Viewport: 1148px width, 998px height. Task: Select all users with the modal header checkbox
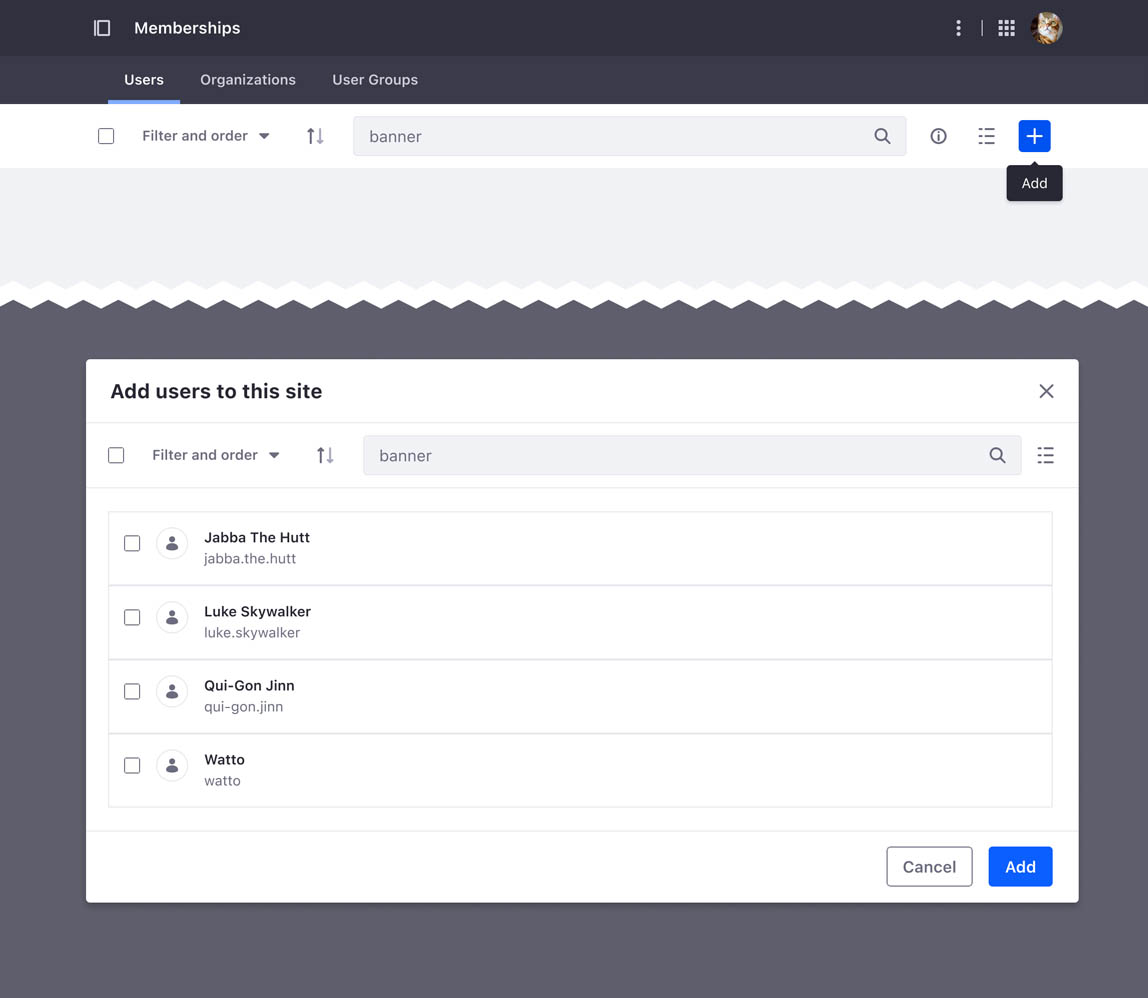click(116, 455)
